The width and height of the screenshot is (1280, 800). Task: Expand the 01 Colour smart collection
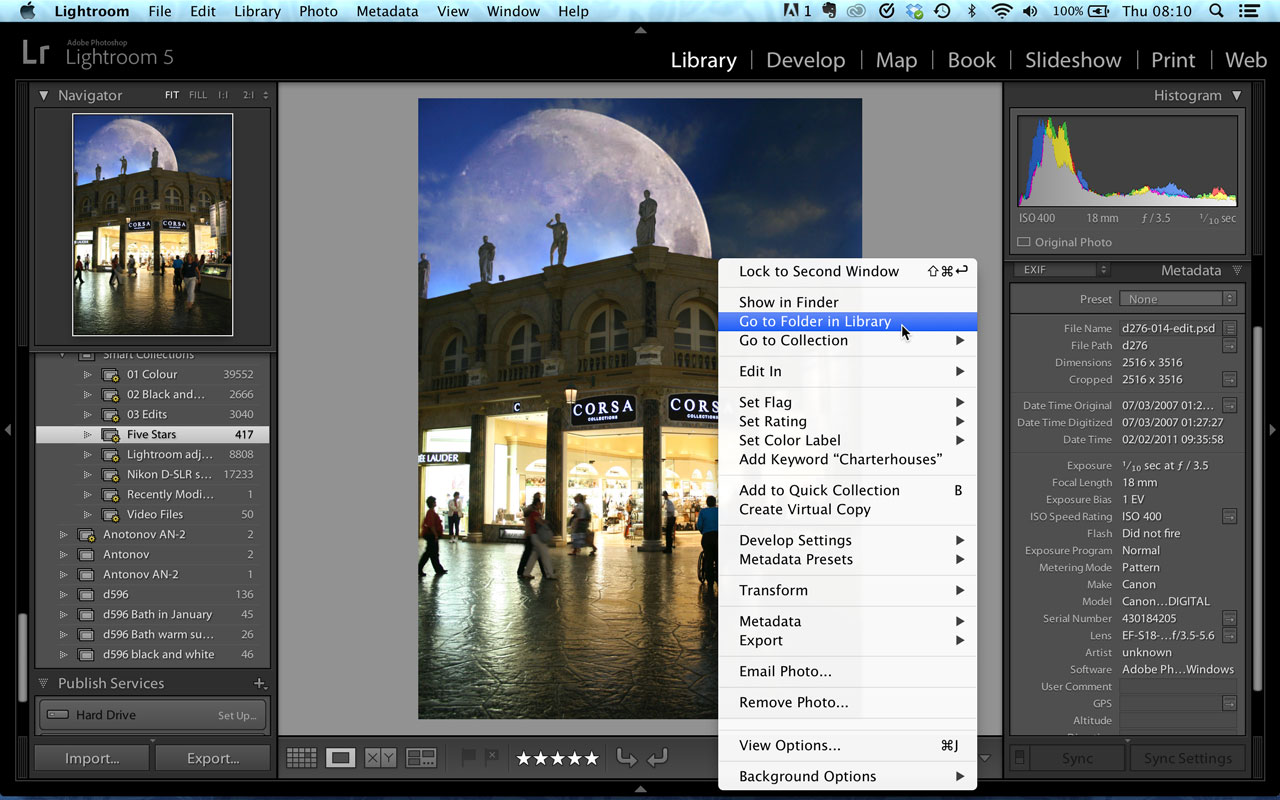(87, 374)
